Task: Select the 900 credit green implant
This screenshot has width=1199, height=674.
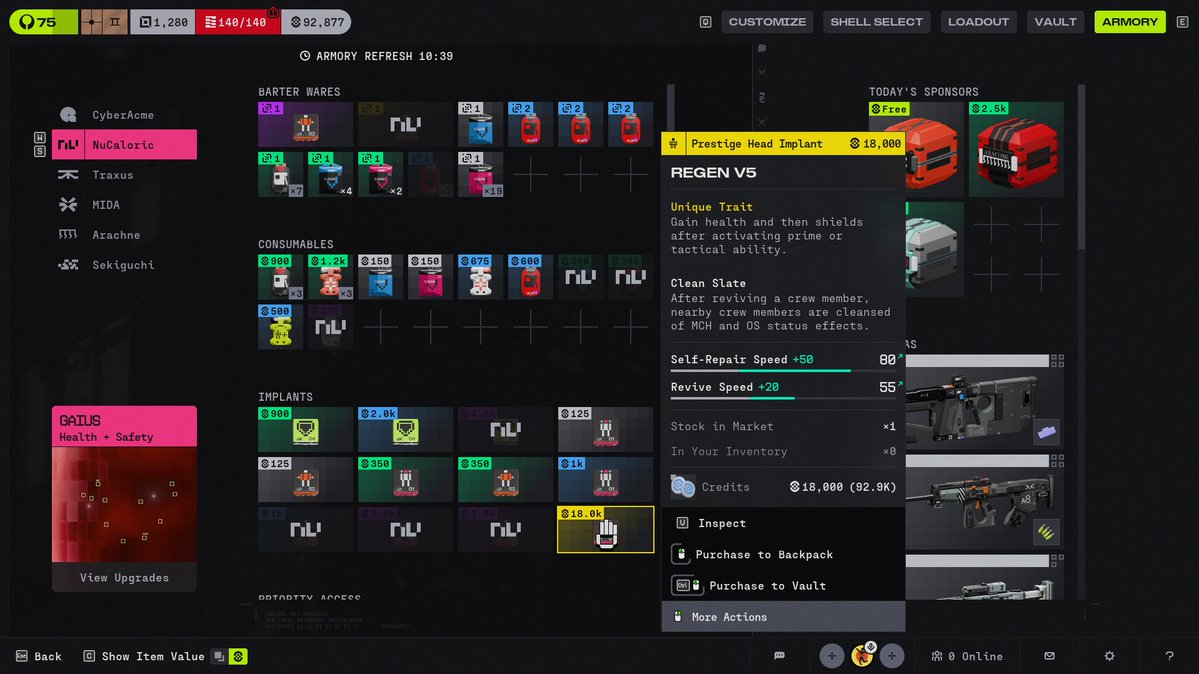Action: [305, 429]
